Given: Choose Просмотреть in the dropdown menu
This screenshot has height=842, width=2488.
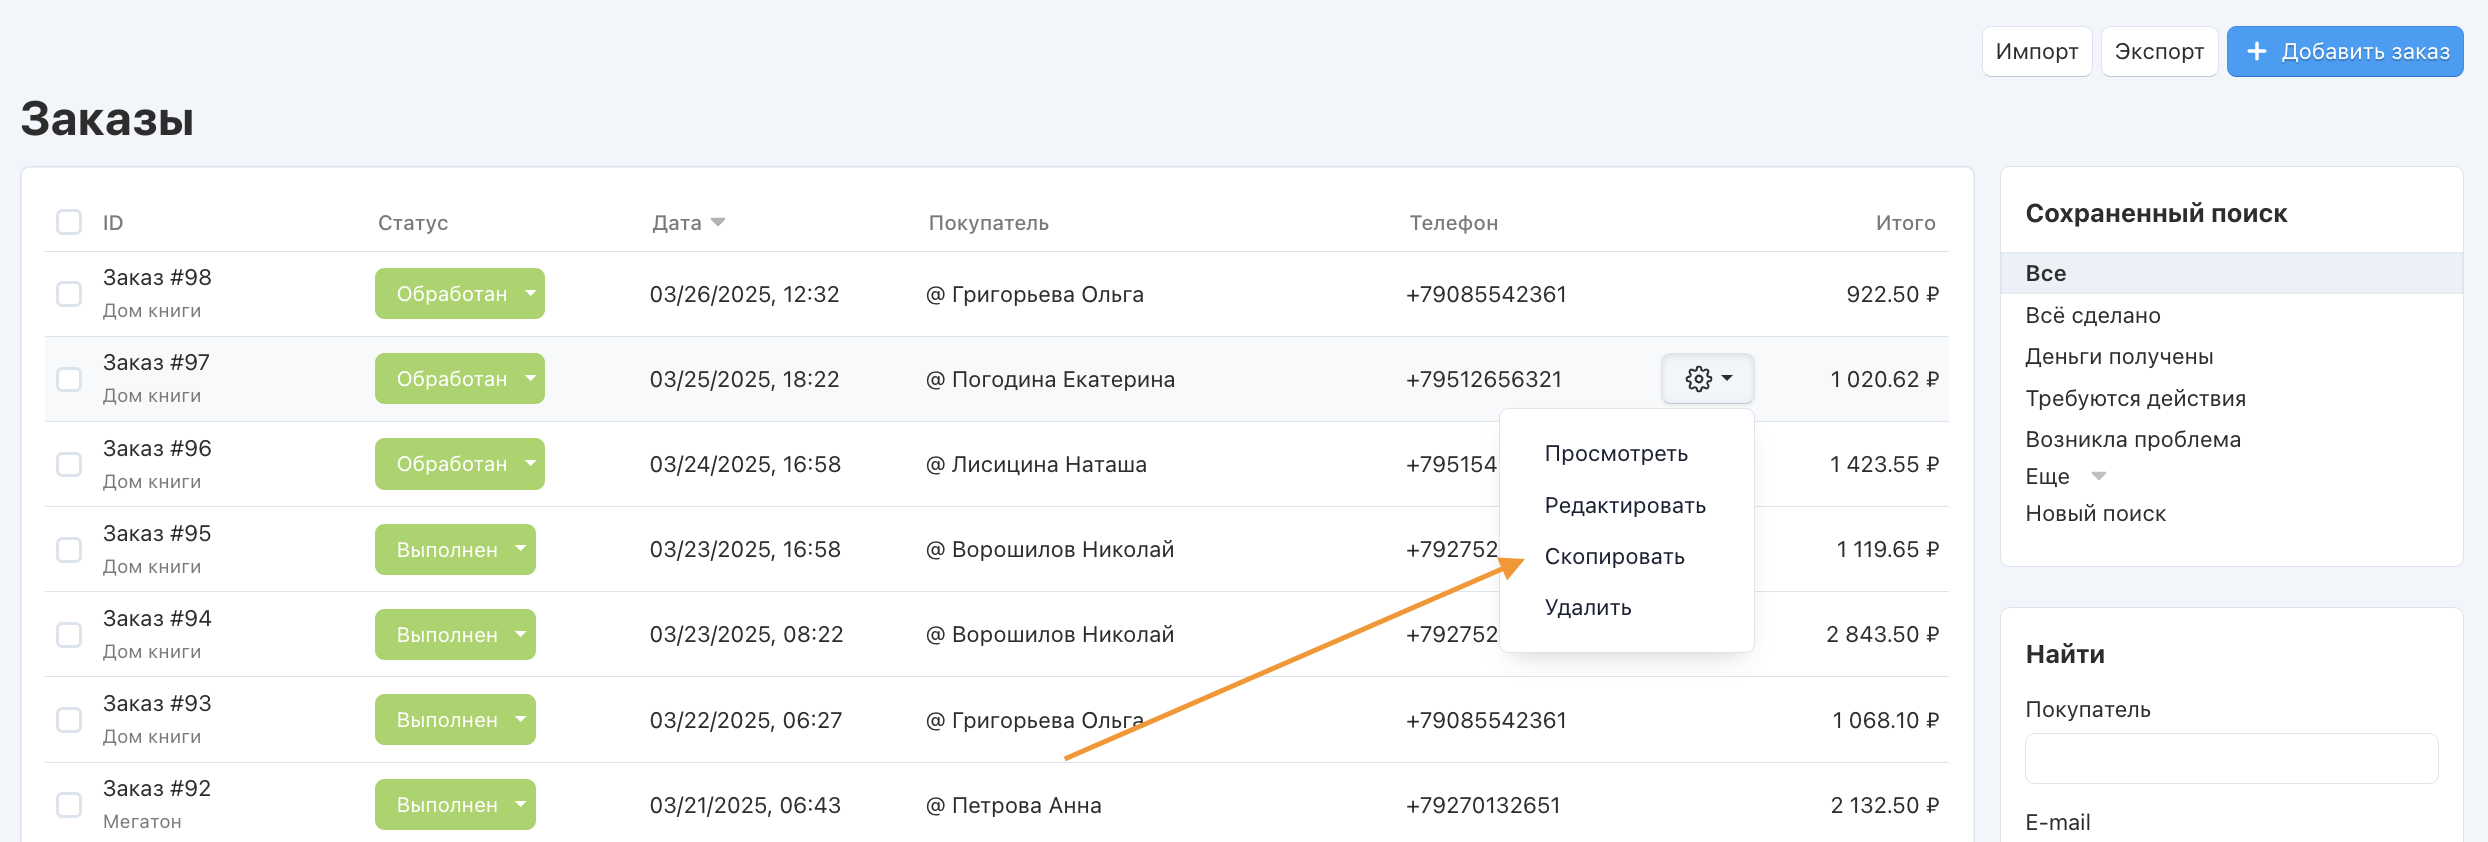Looking at the screenshot, I should pyautogui.click(x=1616, y=454).
